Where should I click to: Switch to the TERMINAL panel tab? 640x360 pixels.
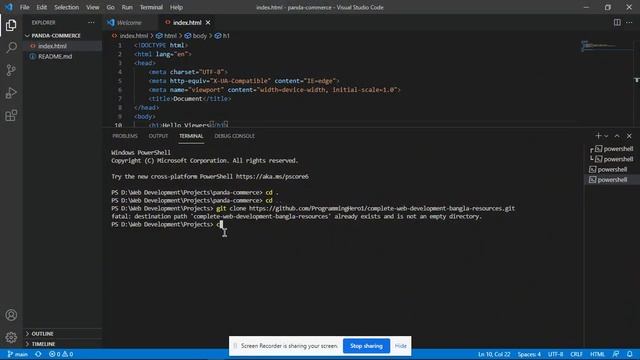pyautogui.click(x=191, y=136)
